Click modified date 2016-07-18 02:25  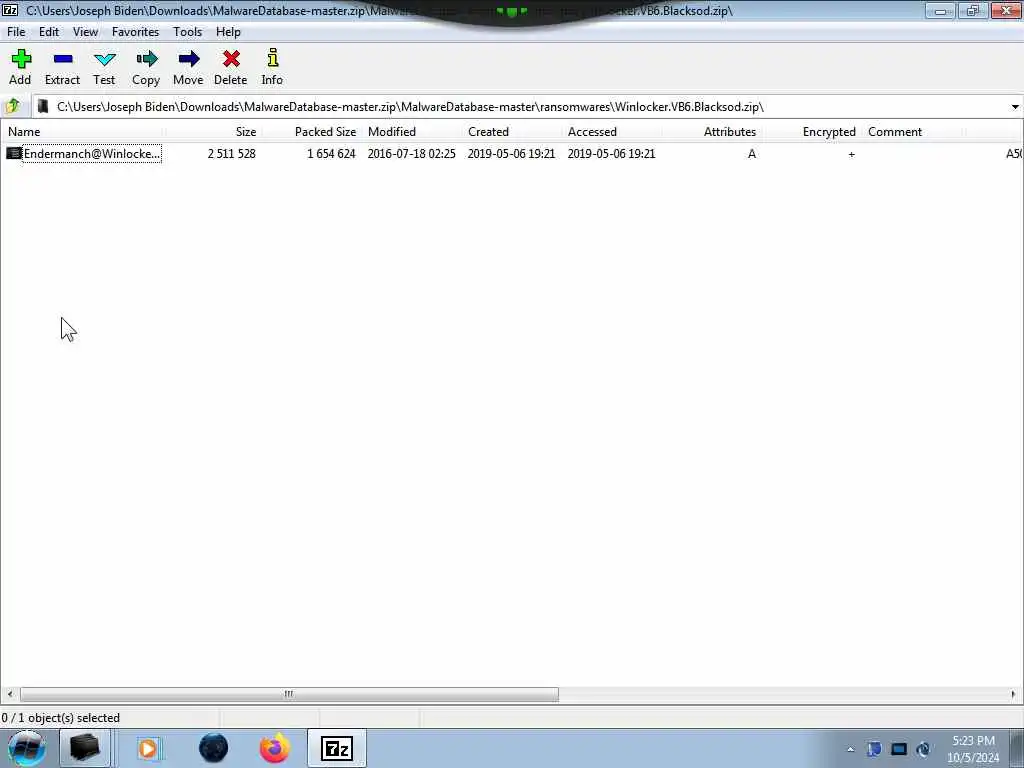(411, 153)
